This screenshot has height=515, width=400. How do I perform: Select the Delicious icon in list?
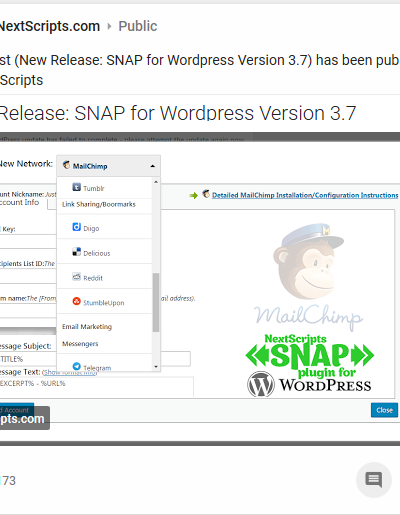(x=77, y=252)
